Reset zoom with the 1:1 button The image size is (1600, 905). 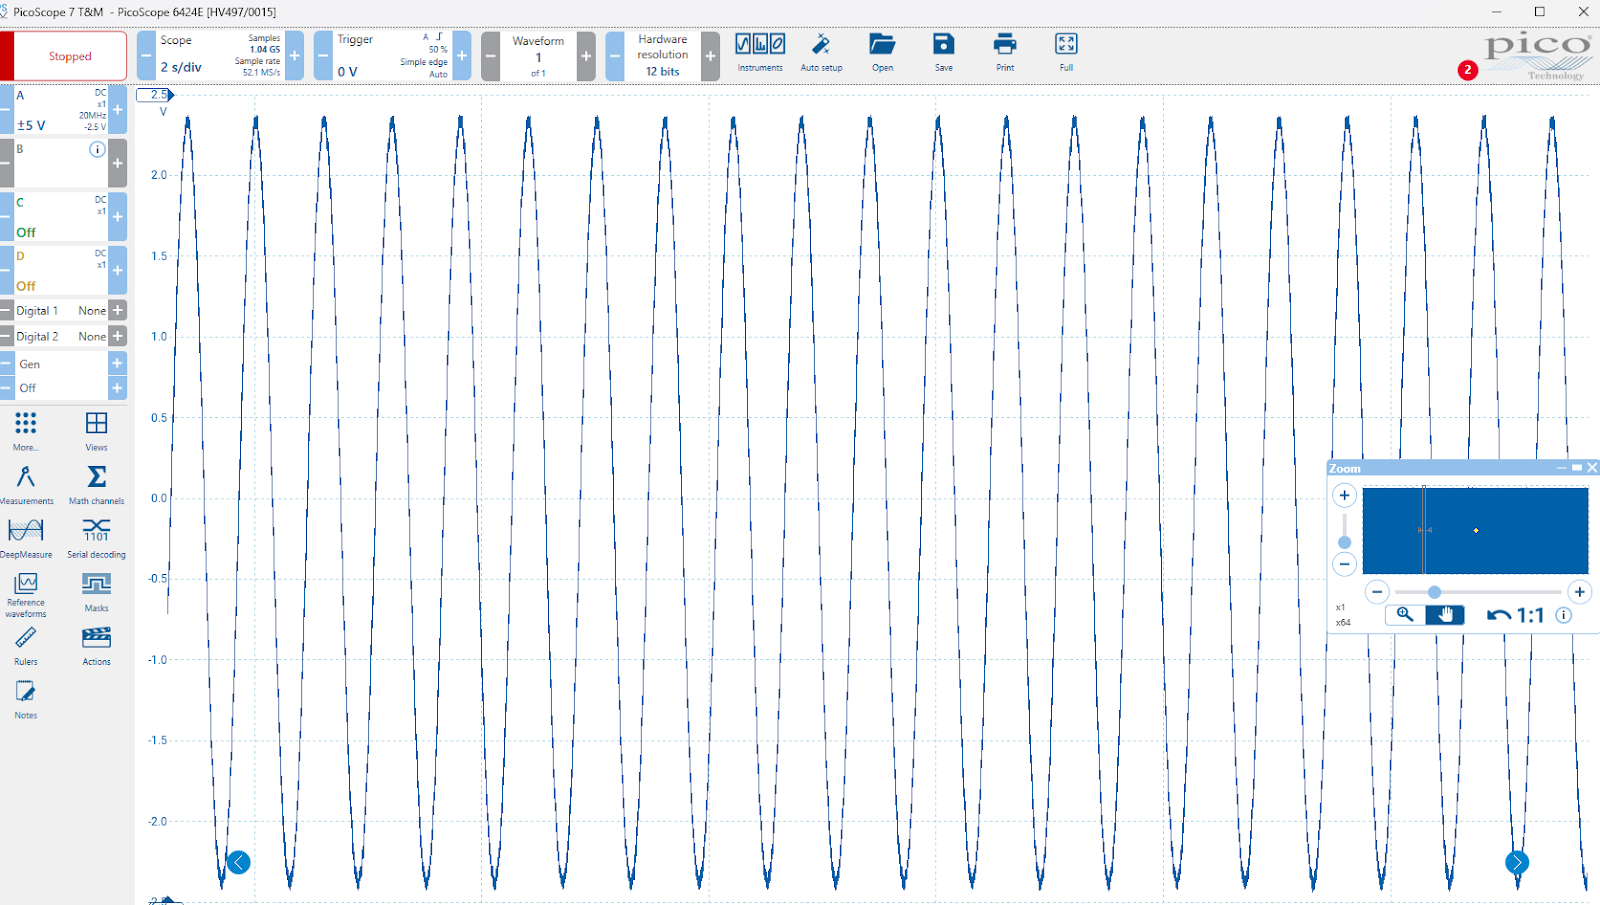[x=1516, y=615]
